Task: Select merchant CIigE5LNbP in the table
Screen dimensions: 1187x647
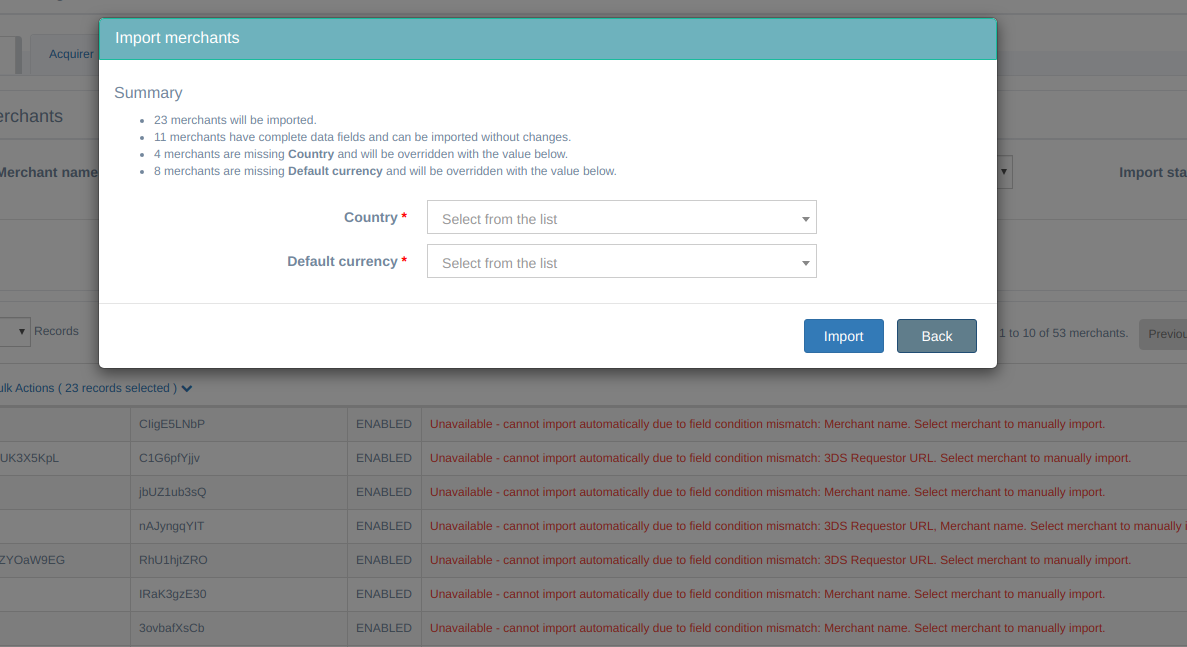Action: (x=172, y=424)
